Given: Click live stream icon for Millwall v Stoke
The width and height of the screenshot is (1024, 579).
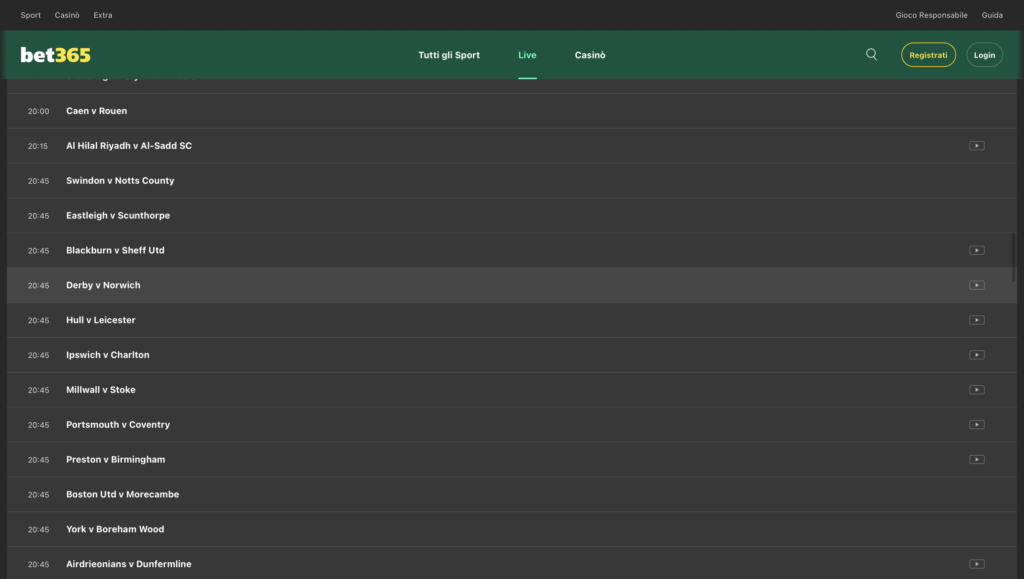Looking at the screenshot, I should [976, 390].
